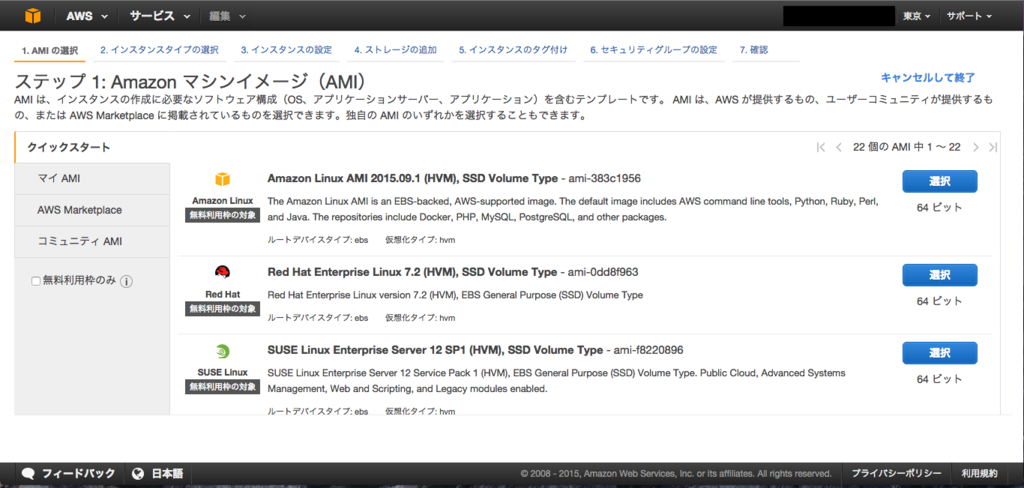Screen dimensions: 1024x488
Task: Go to 3. インスタンスの設定 tab
Action: tap(286, 50)
